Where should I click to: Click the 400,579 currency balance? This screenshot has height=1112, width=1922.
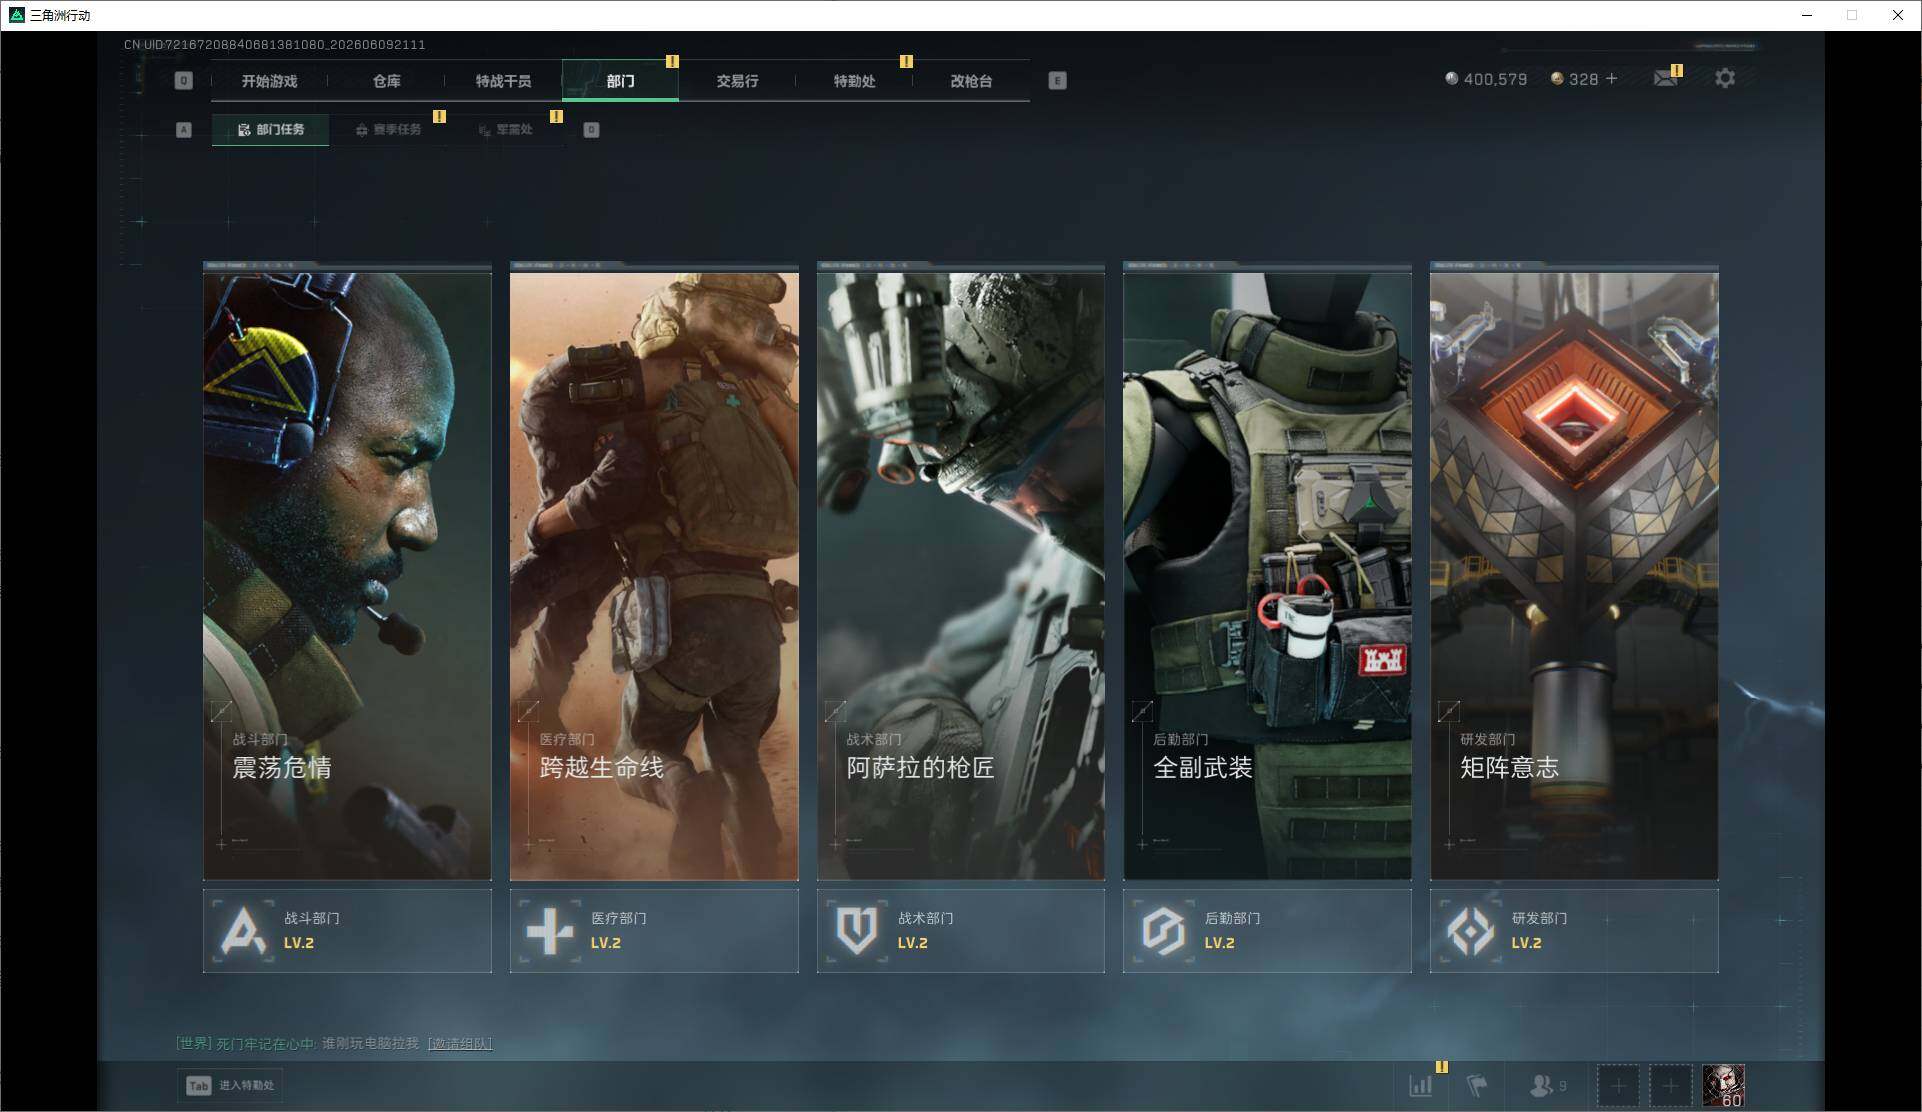tap(1495, 79)
